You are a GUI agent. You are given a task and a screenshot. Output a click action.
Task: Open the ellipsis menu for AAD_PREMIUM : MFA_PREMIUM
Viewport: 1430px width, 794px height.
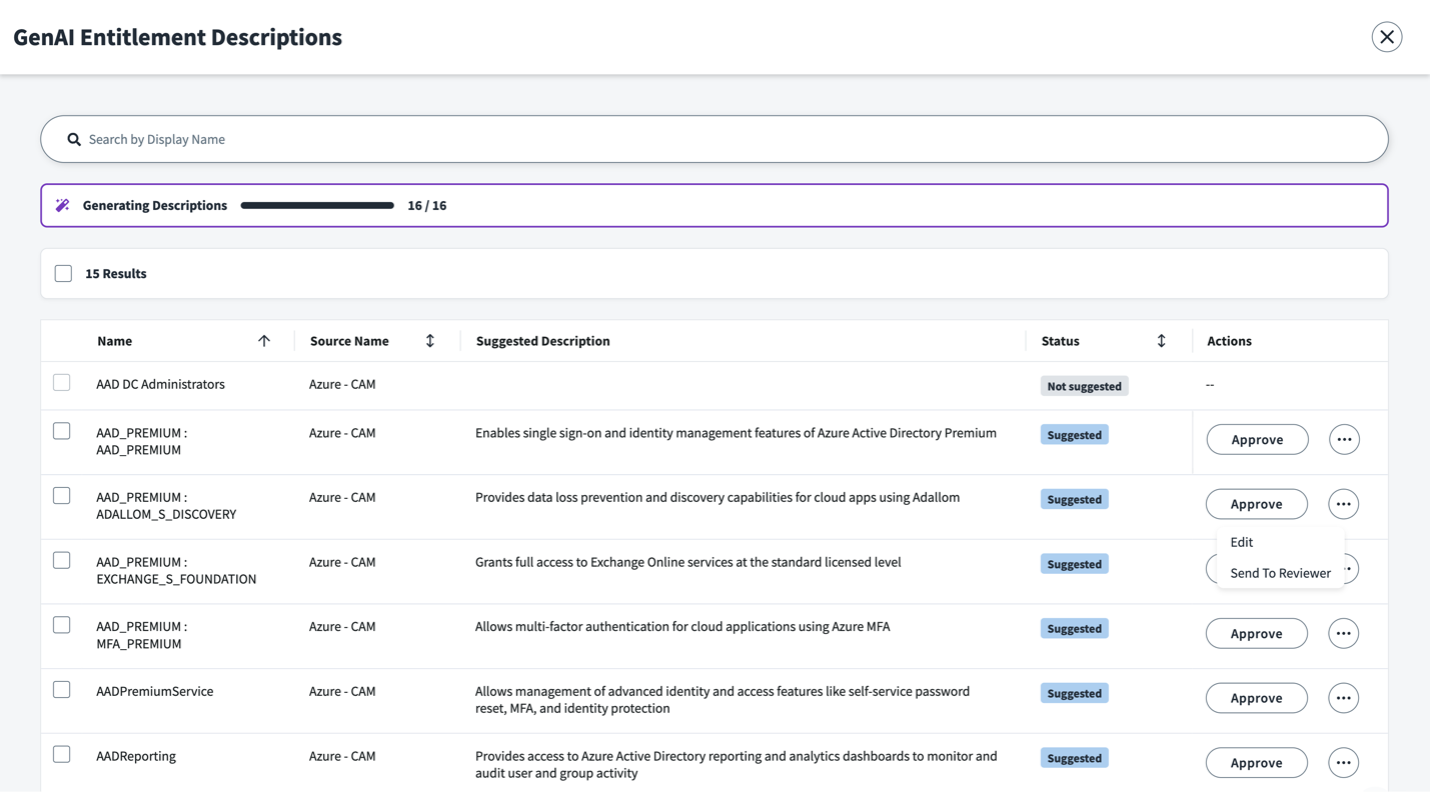(1344, 633)
